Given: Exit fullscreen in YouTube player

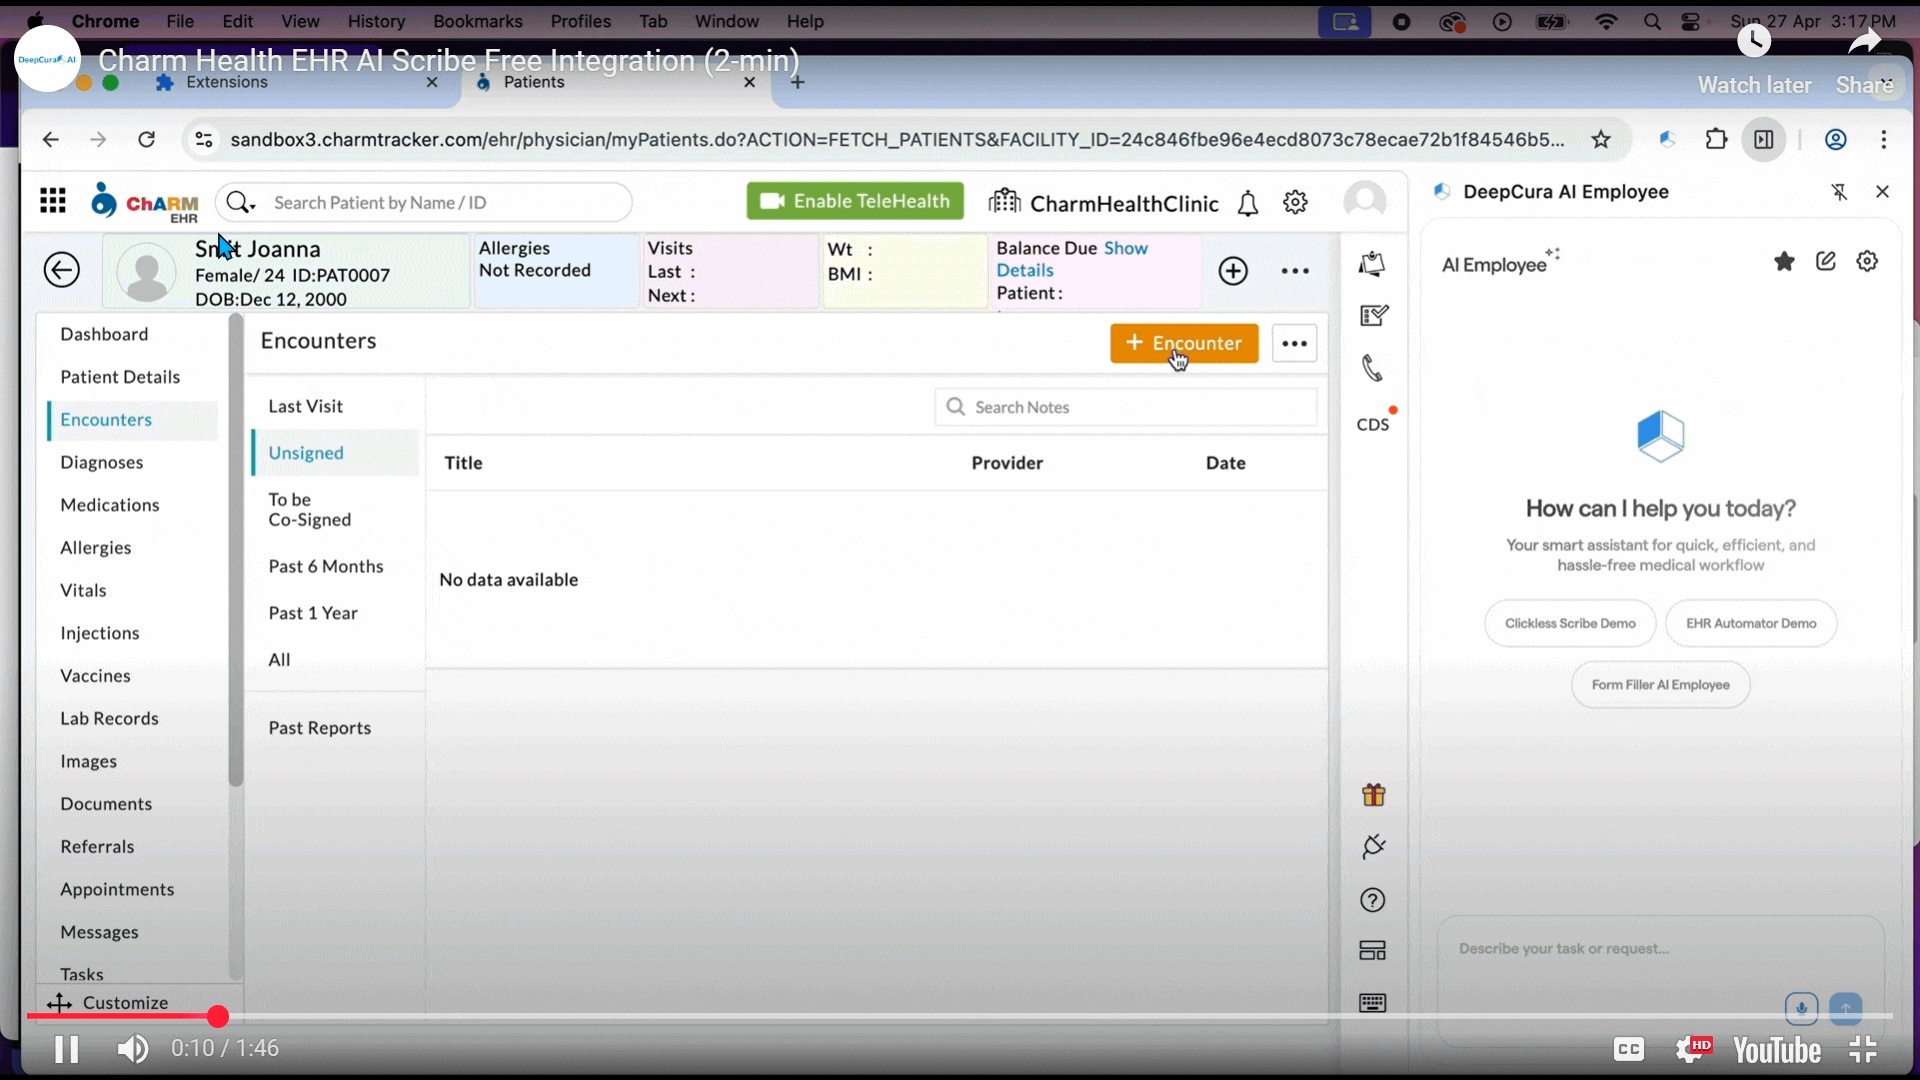Looking at the screenshot, I should (x=1863, y=1049).
